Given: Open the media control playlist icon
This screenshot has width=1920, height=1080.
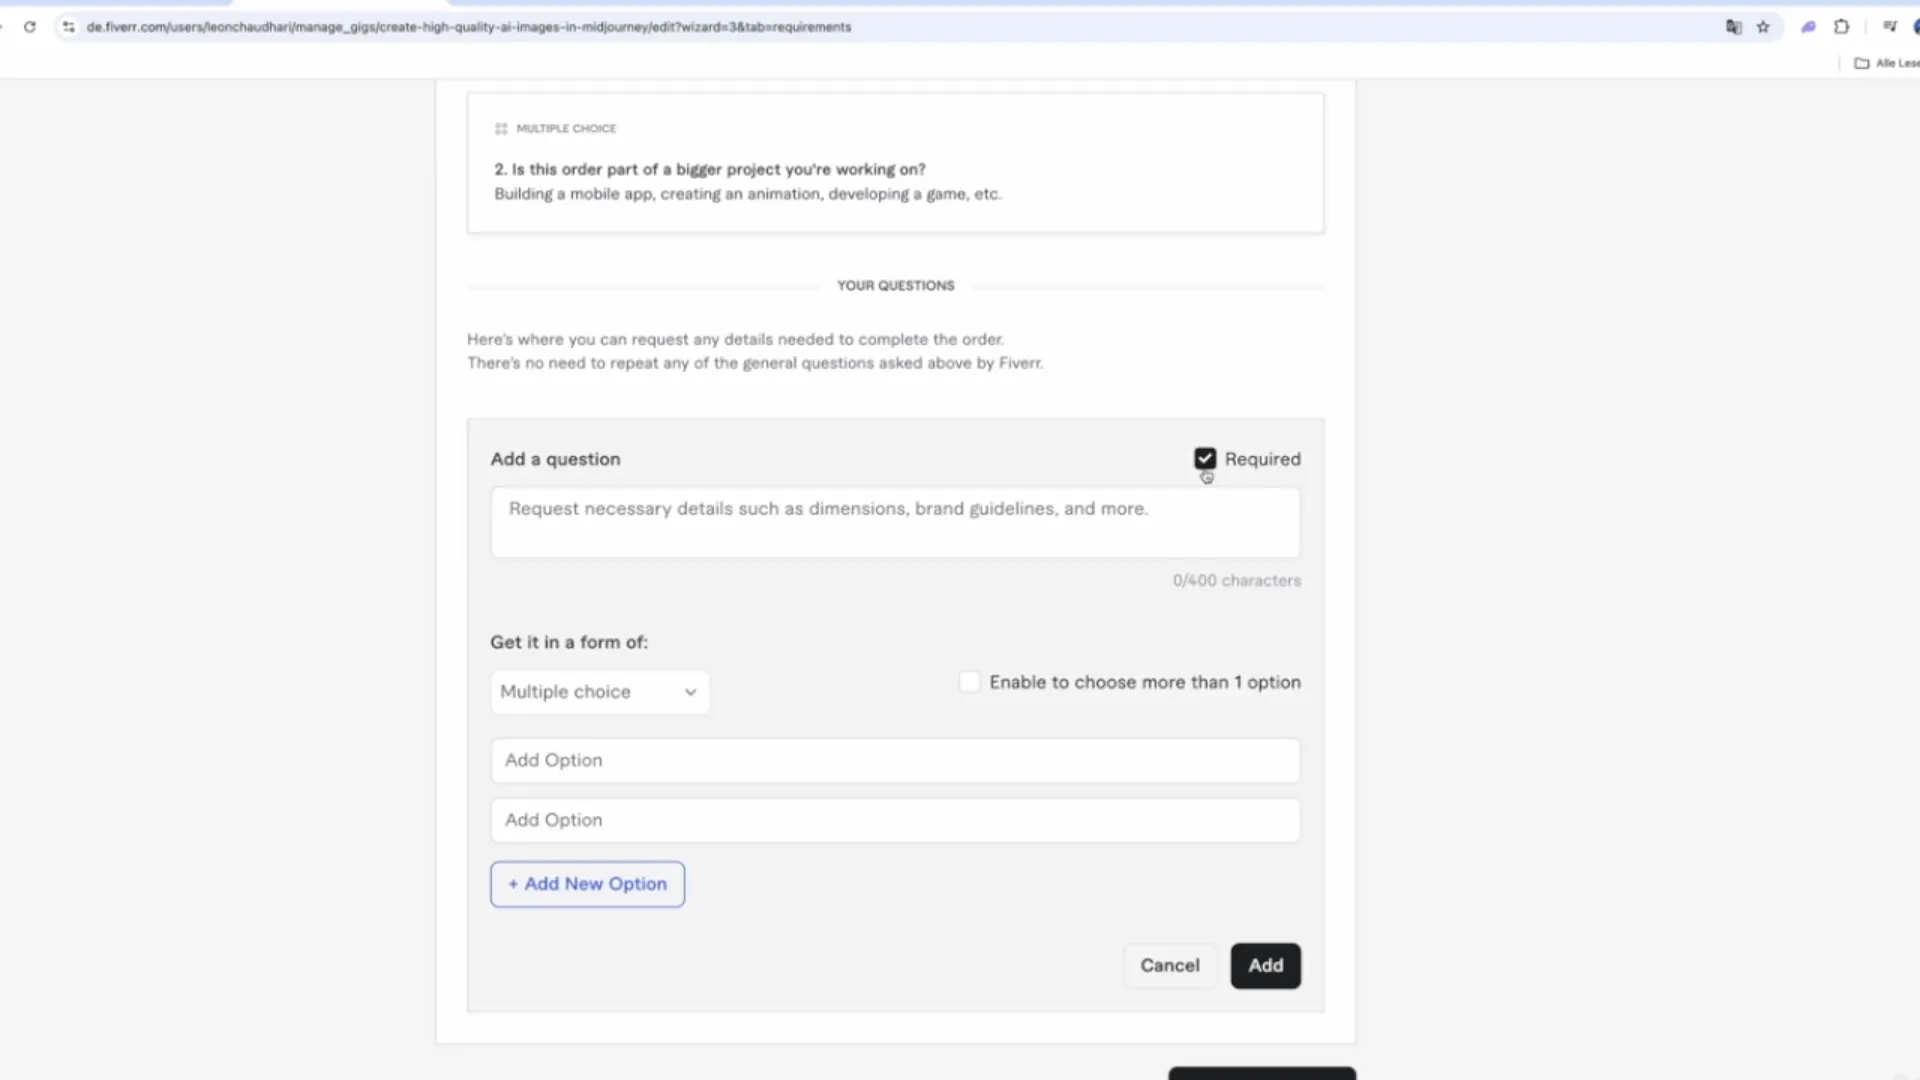Looking at the screenshot, I should click(1889, 27).
